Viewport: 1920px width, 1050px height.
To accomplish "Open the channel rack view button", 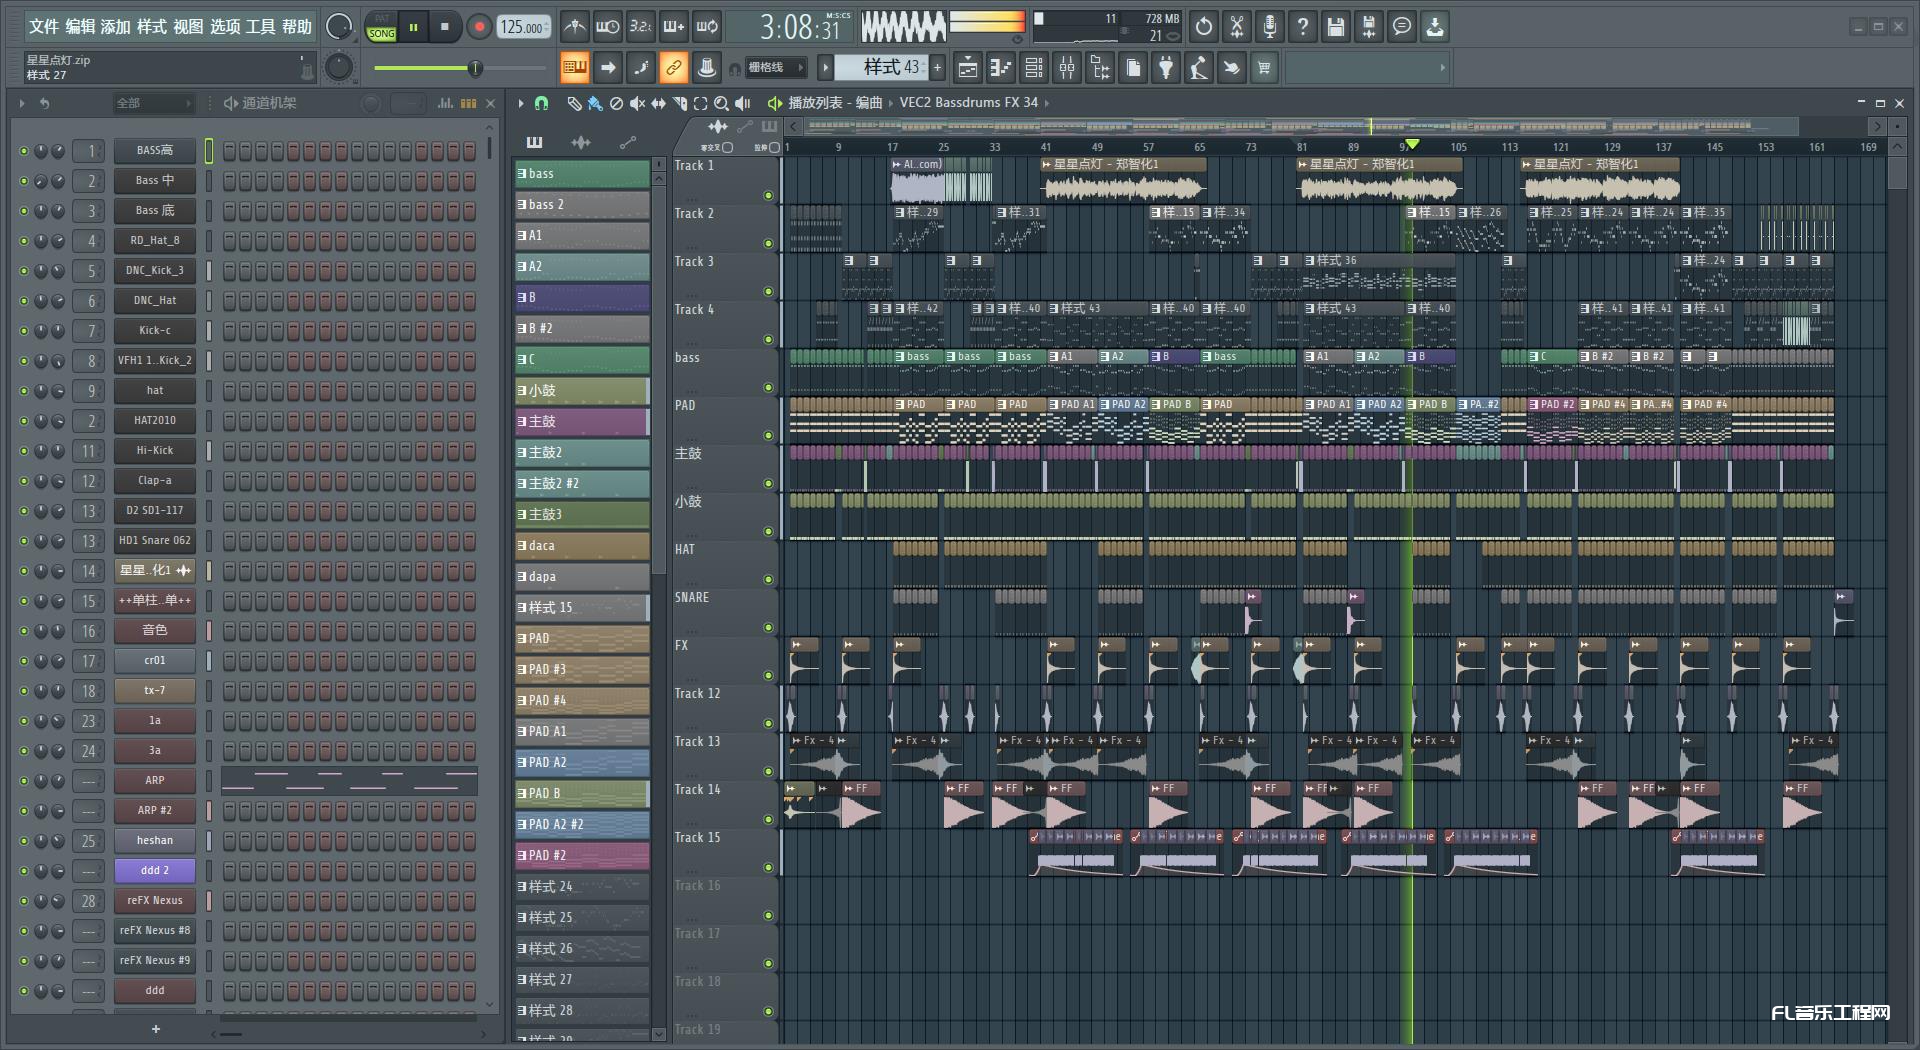I will [x=1034, y=68].
